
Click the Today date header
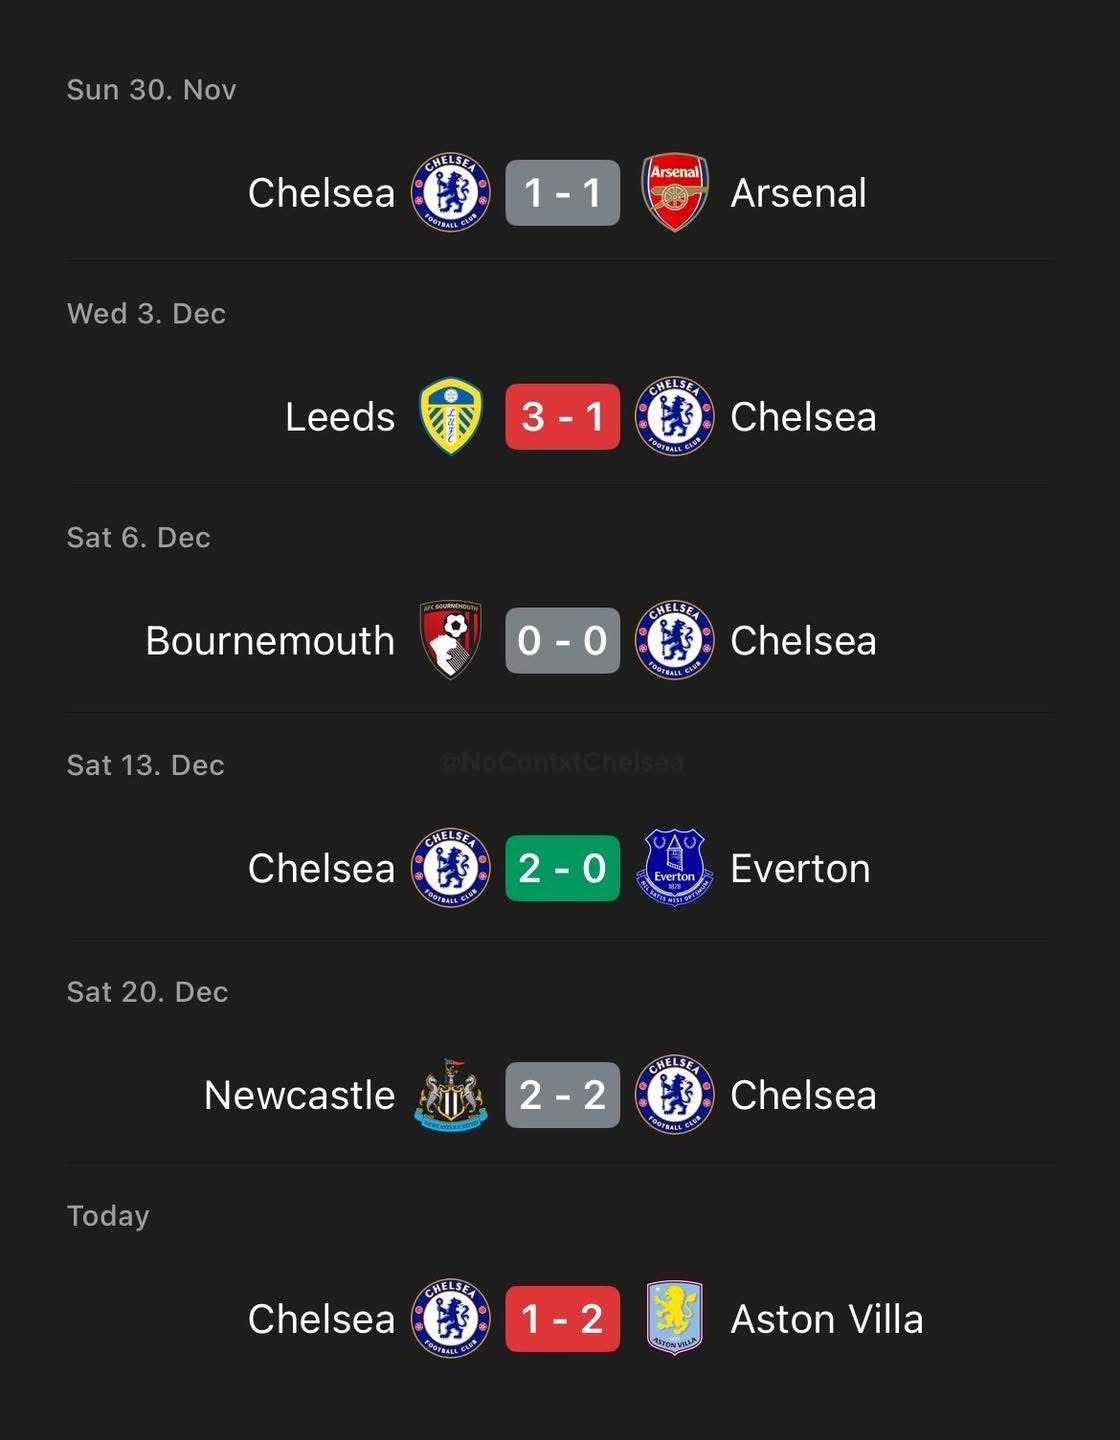coord(108,1216)
